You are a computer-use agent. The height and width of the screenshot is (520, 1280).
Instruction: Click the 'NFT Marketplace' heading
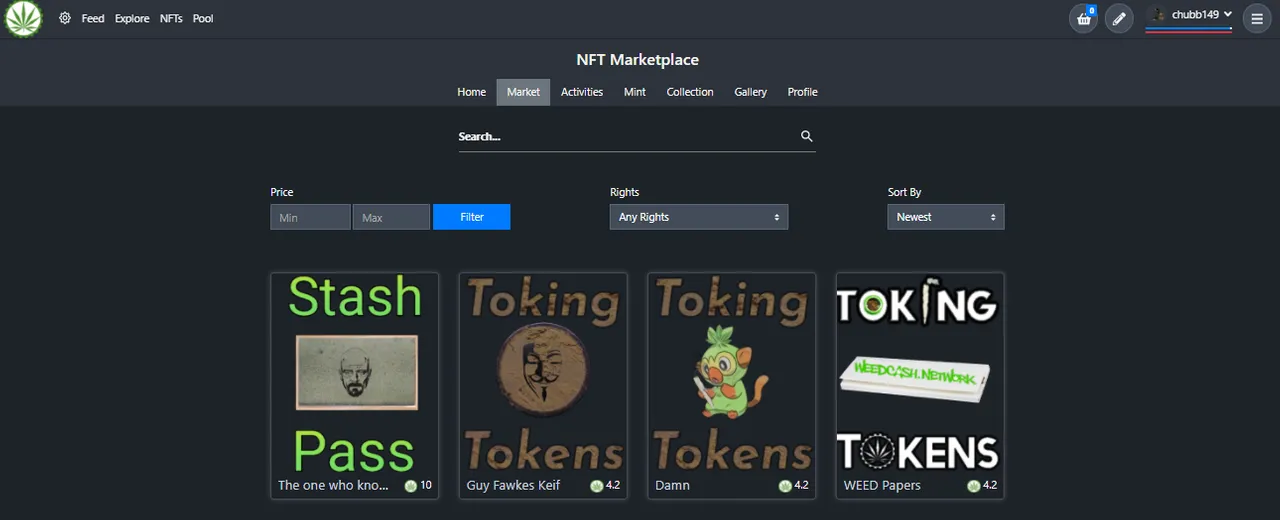[638, 60]
